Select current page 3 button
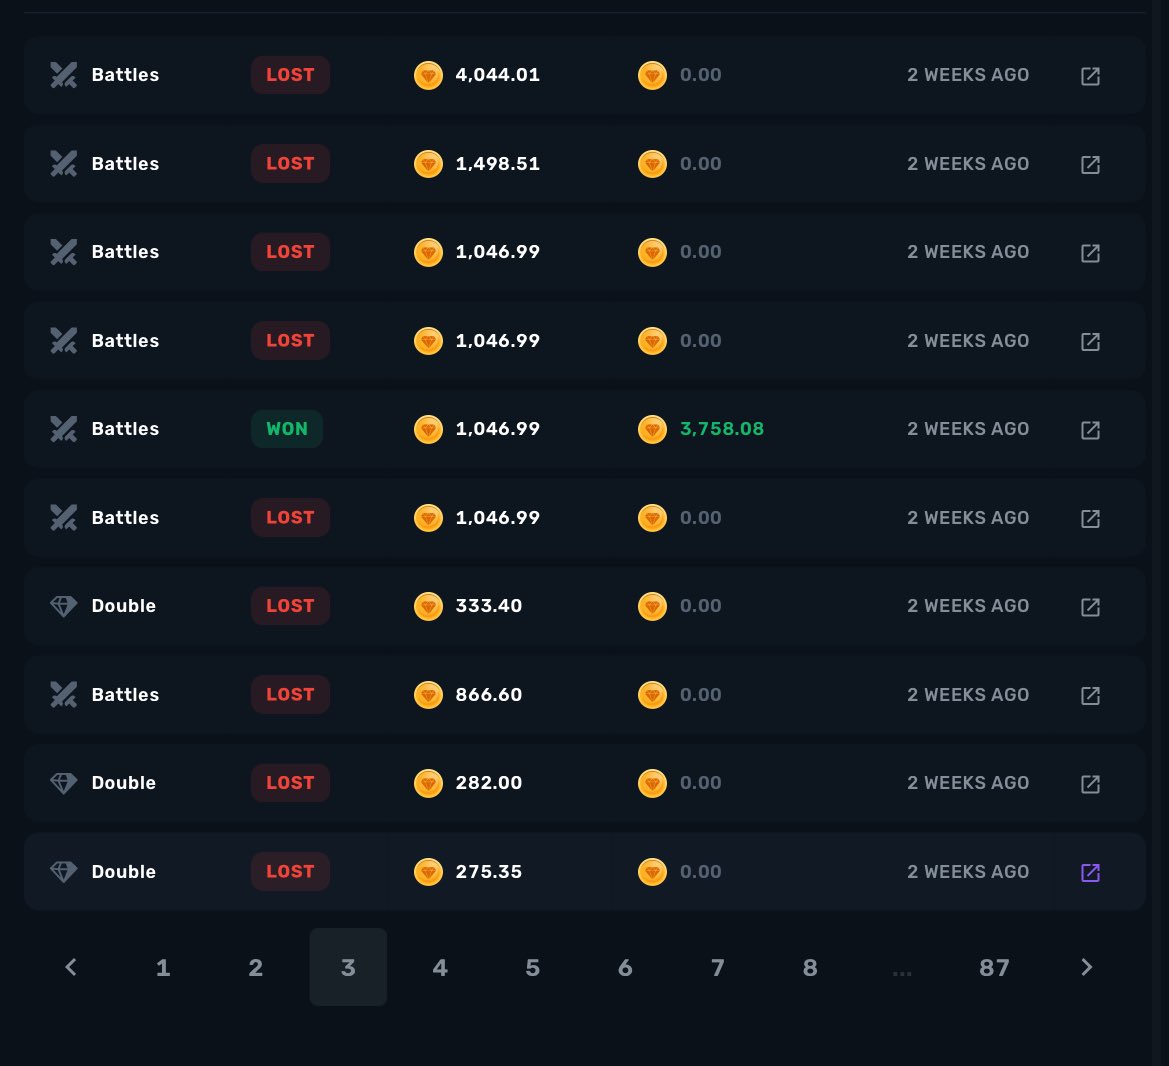1169x1066 pixels. (348, 967)
